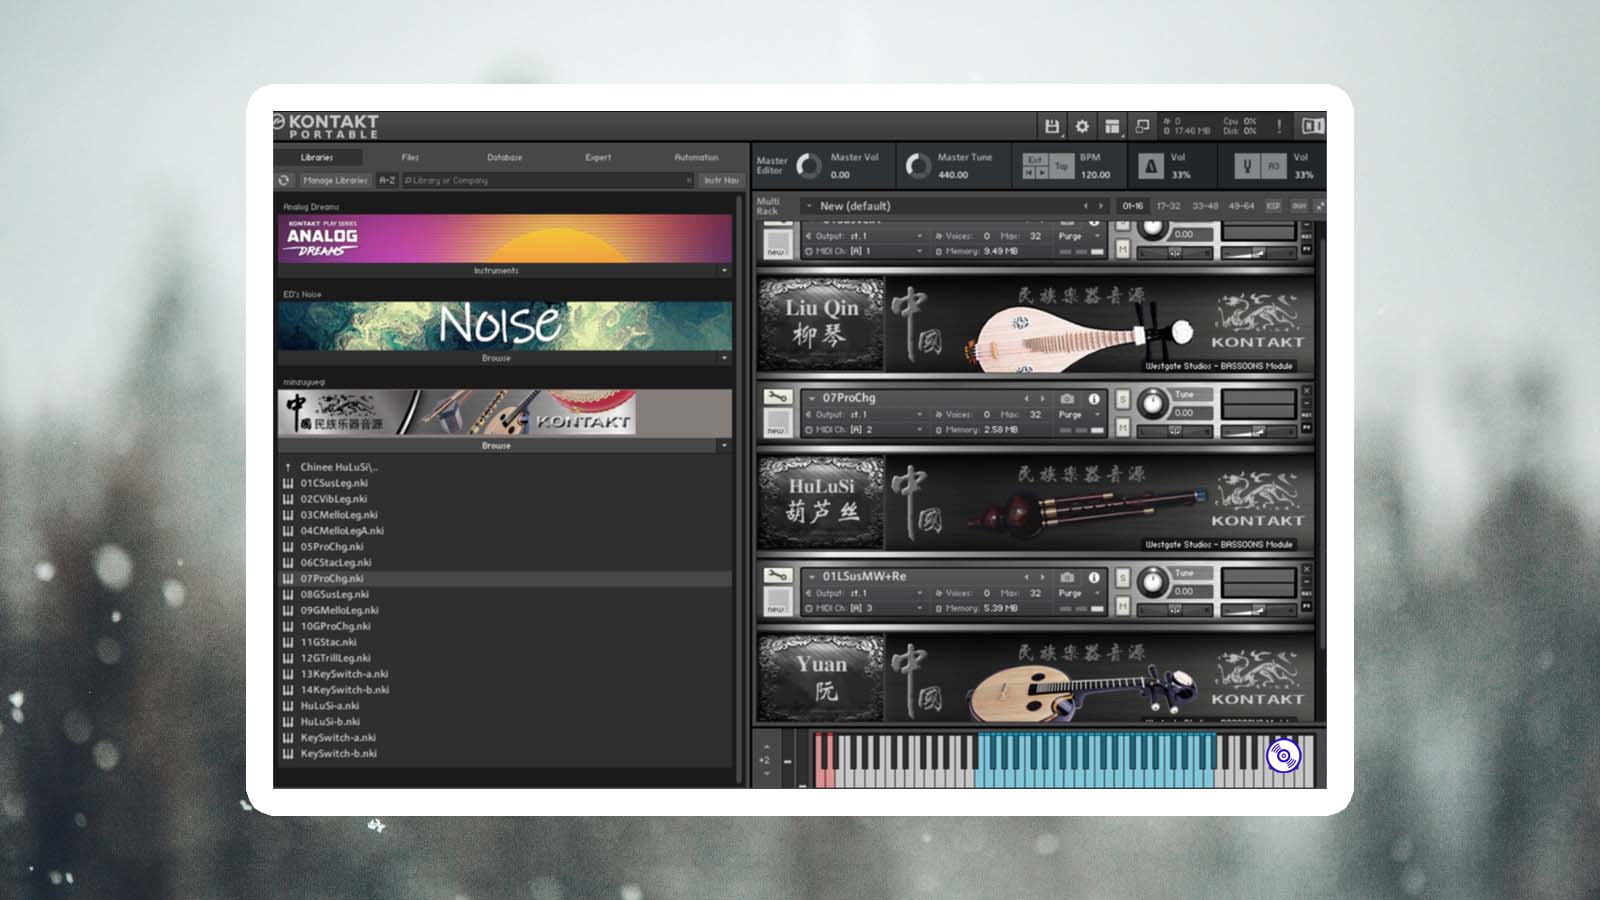Click snapshot camera icon on 01LSusMW+Re

1067,577
